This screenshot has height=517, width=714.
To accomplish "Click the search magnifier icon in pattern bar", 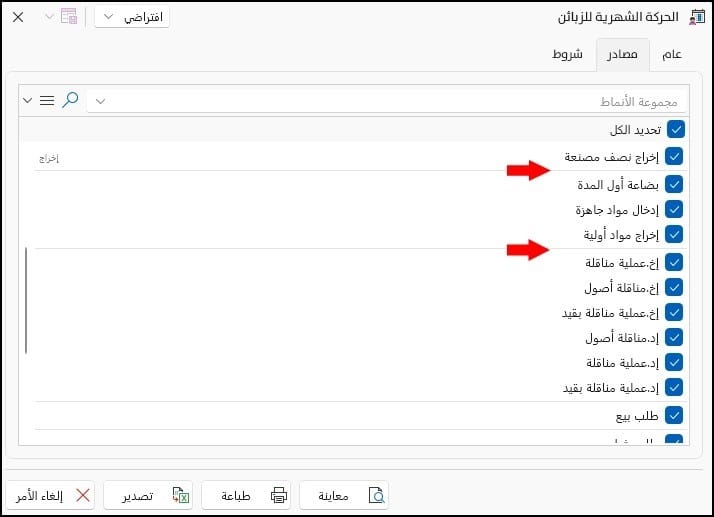I will pos(71,99).
